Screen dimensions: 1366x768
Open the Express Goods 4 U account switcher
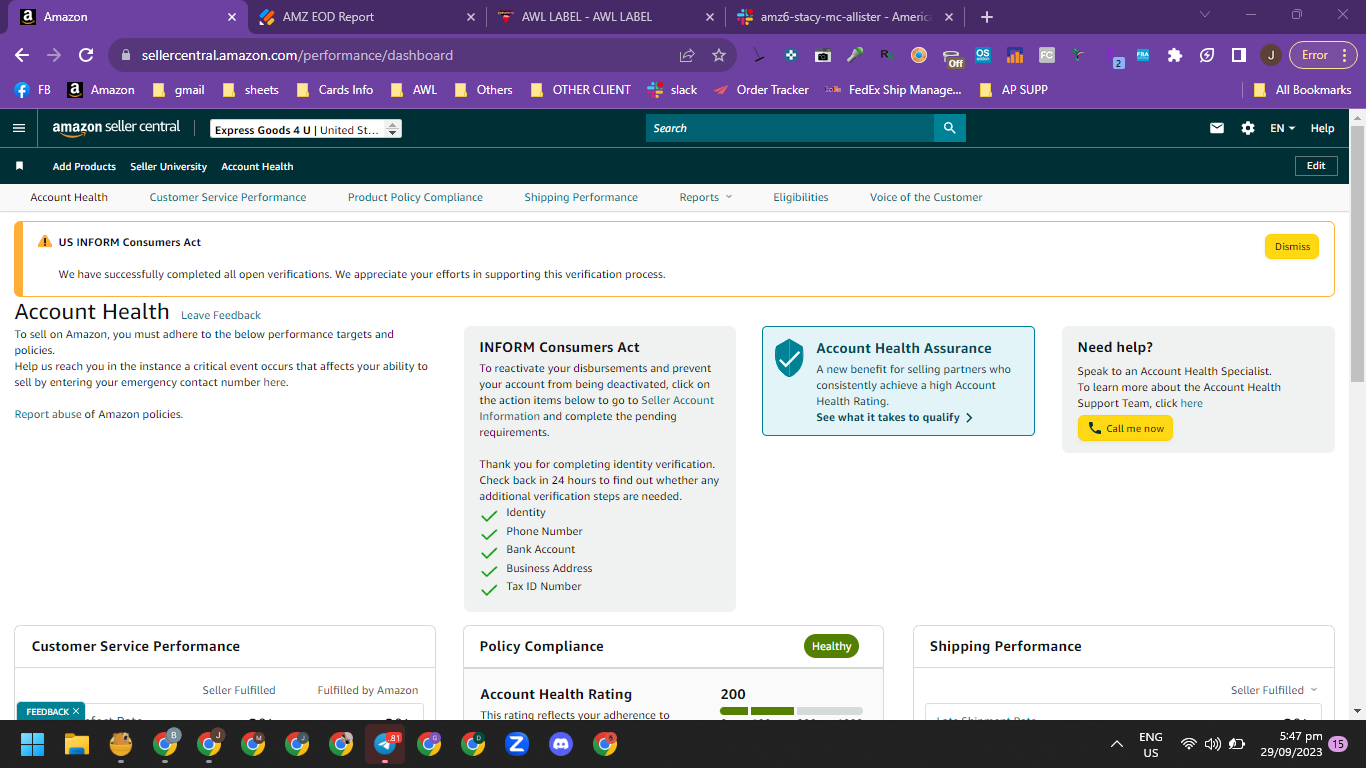tap(306, 129)
